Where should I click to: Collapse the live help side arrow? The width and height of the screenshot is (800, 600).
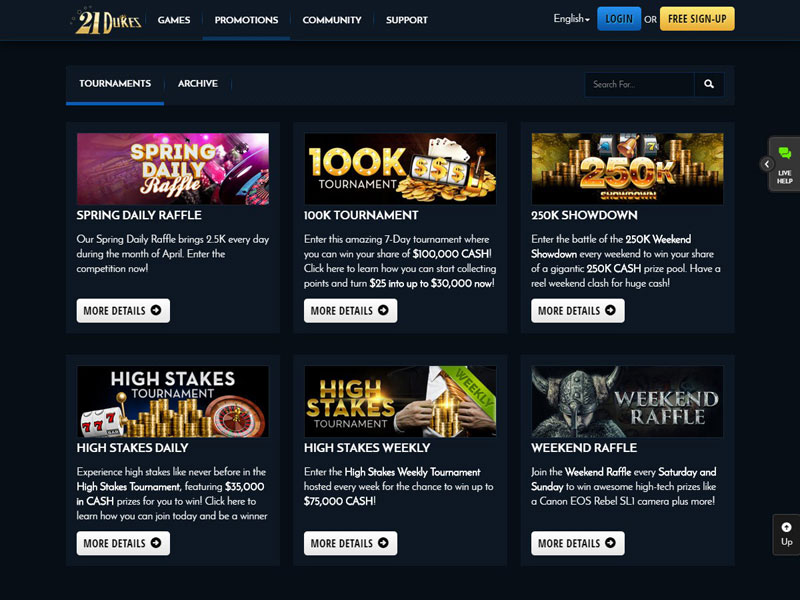(x=766, y=164)
